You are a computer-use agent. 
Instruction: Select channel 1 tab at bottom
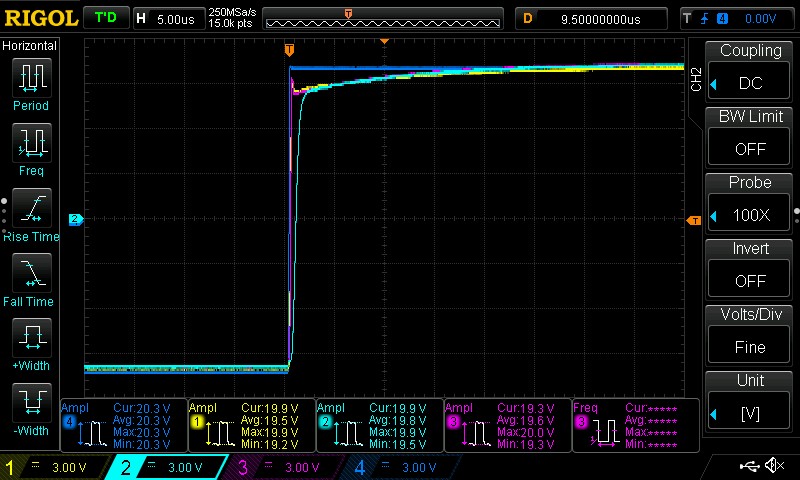click(50, 467)
